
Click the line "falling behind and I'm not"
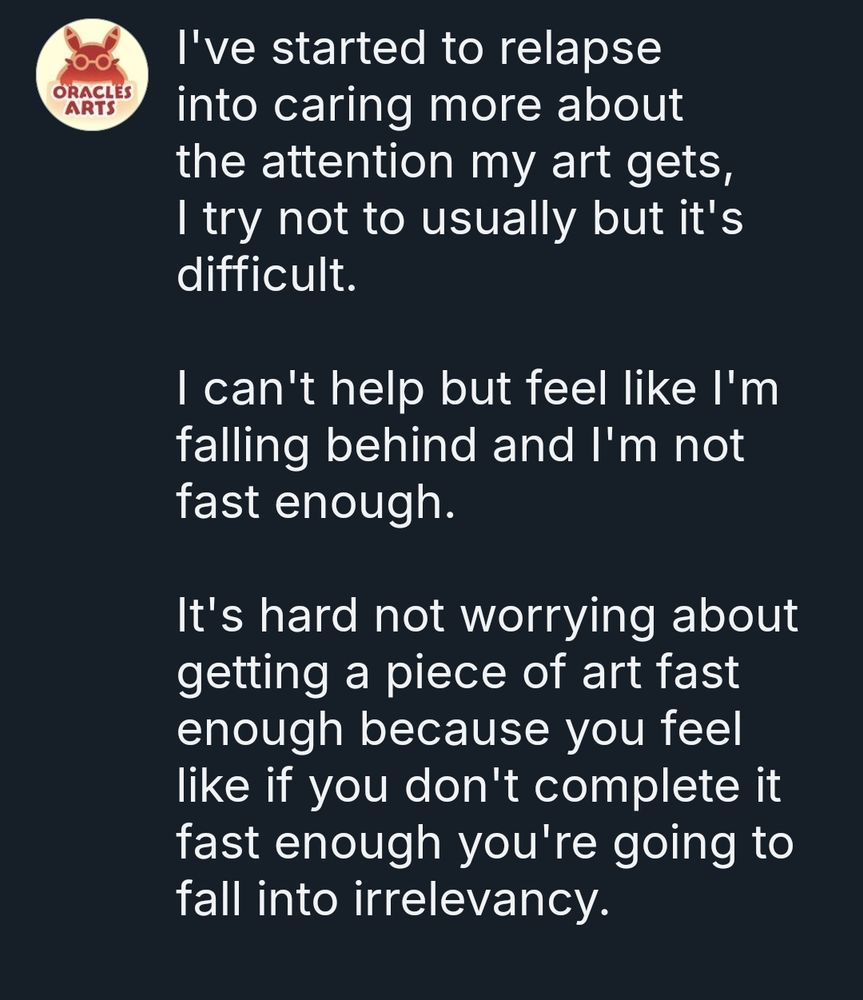[460, 445]
